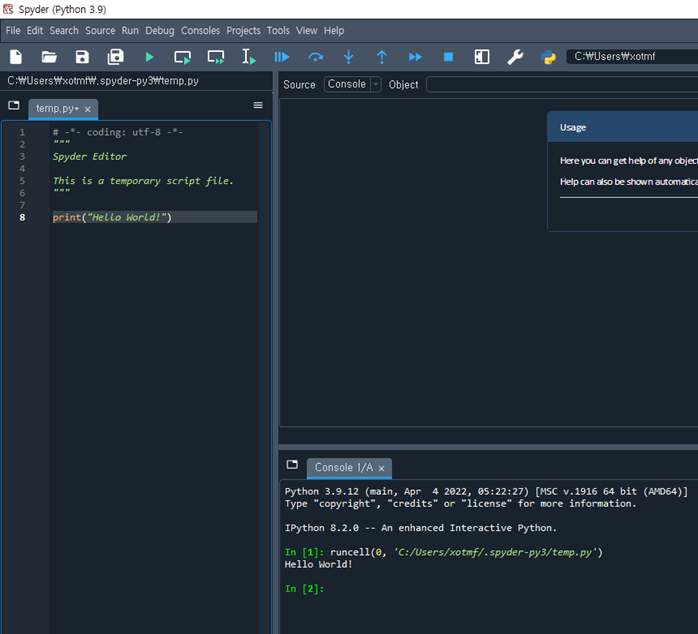
Task: Click the Object input field
Action: (562, 84)
